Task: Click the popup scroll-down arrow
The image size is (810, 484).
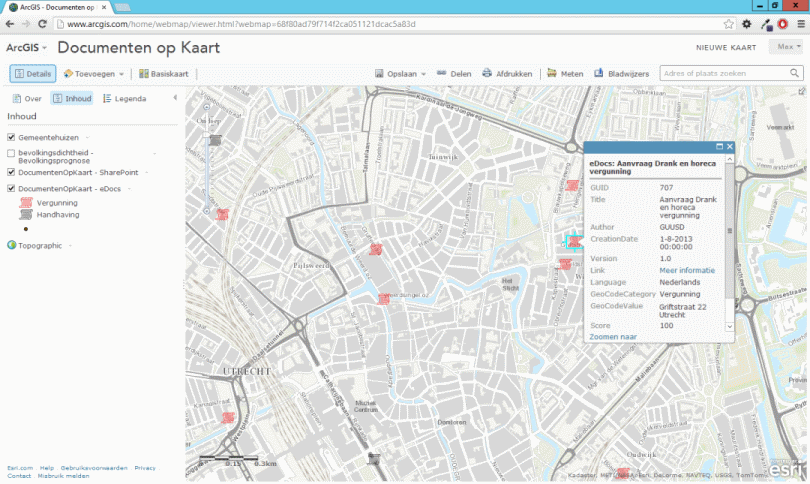Action: click(x=730, y=326)
